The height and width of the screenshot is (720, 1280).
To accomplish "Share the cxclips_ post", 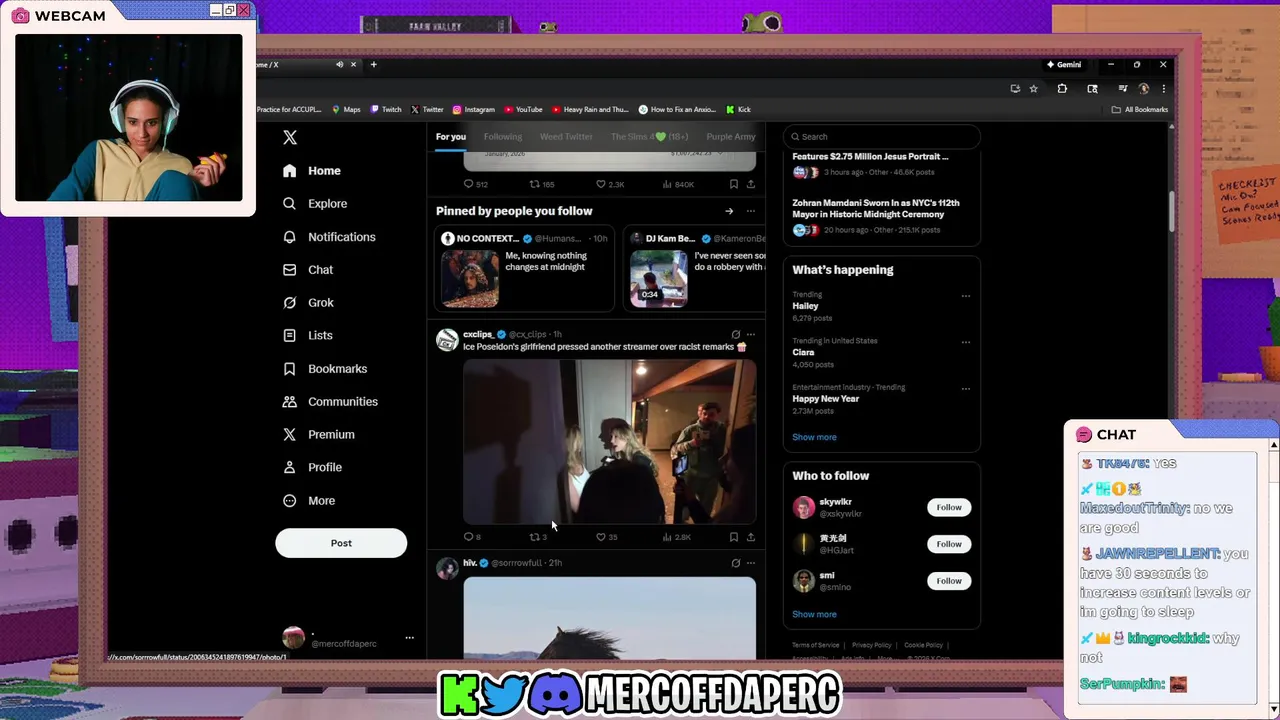I will (x=751, y=537).
